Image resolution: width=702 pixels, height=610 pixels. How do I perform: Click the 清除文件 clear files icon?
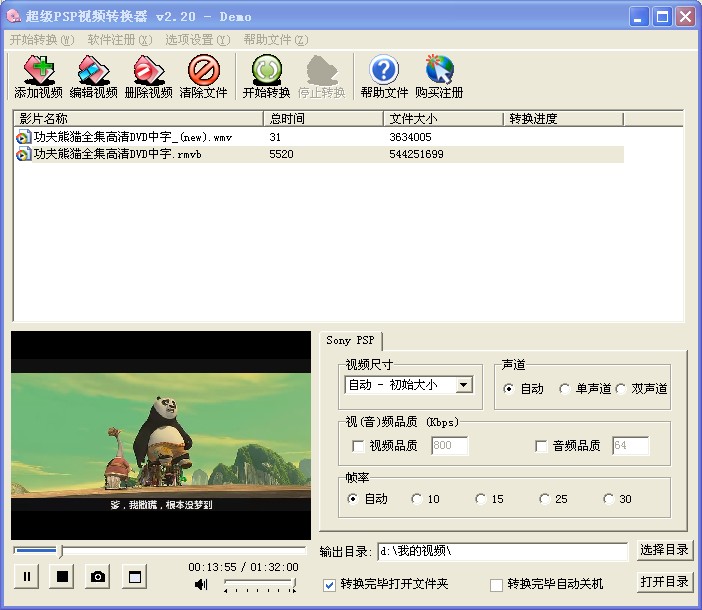(x=204, y=76)
